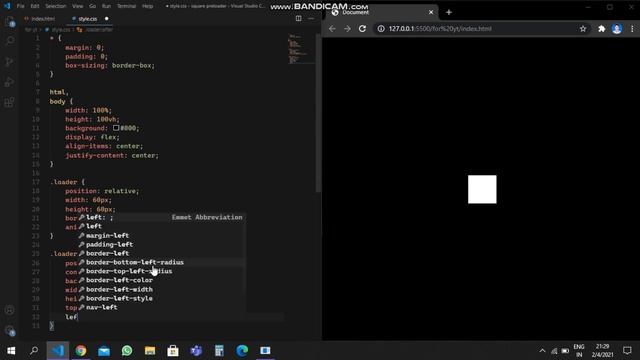This screenshot has height=360, width=640.
Task: Choose 'padding-left' from the suggestion list
Action: [x=163, y=244]
